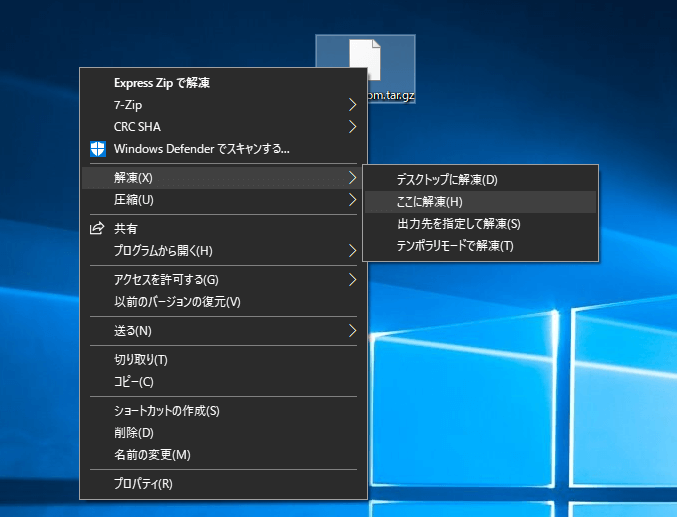Screen dimensions: 677x517
Task: Click the share icon beside 共有
Action: tap(97, 228)
